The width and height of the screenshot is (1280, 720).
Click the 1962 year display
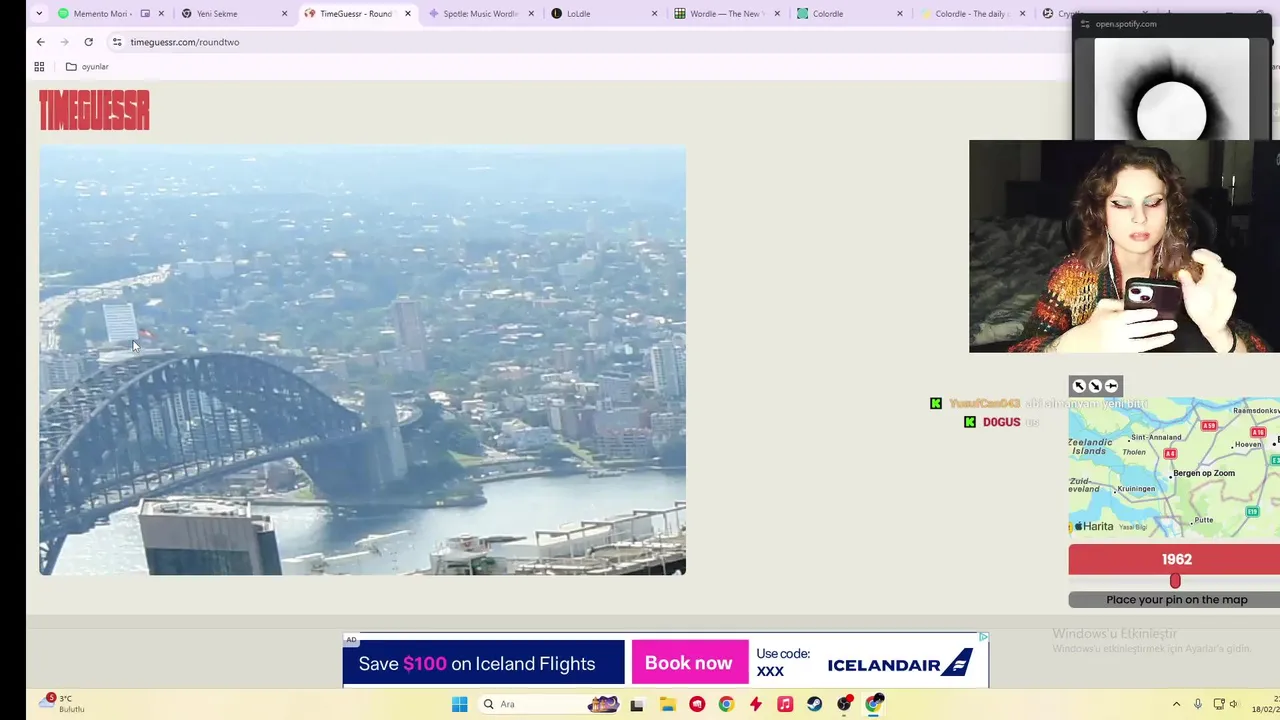(x=1175, y=560)
